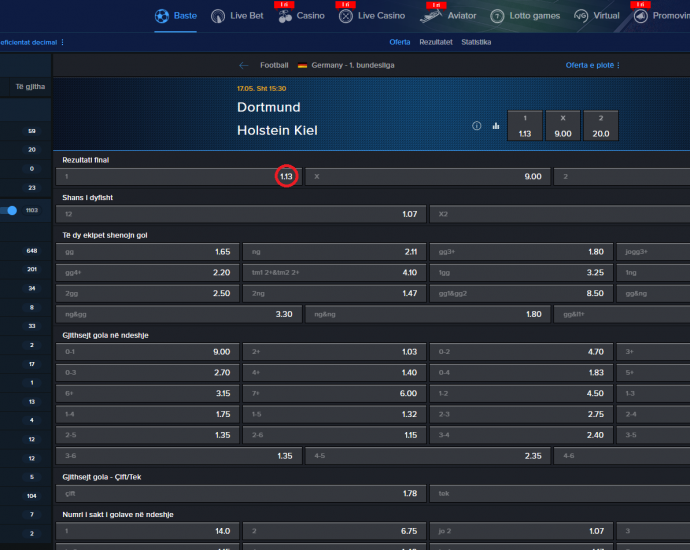Expand the Oferta e plotë menu

(x=593, y=65)
